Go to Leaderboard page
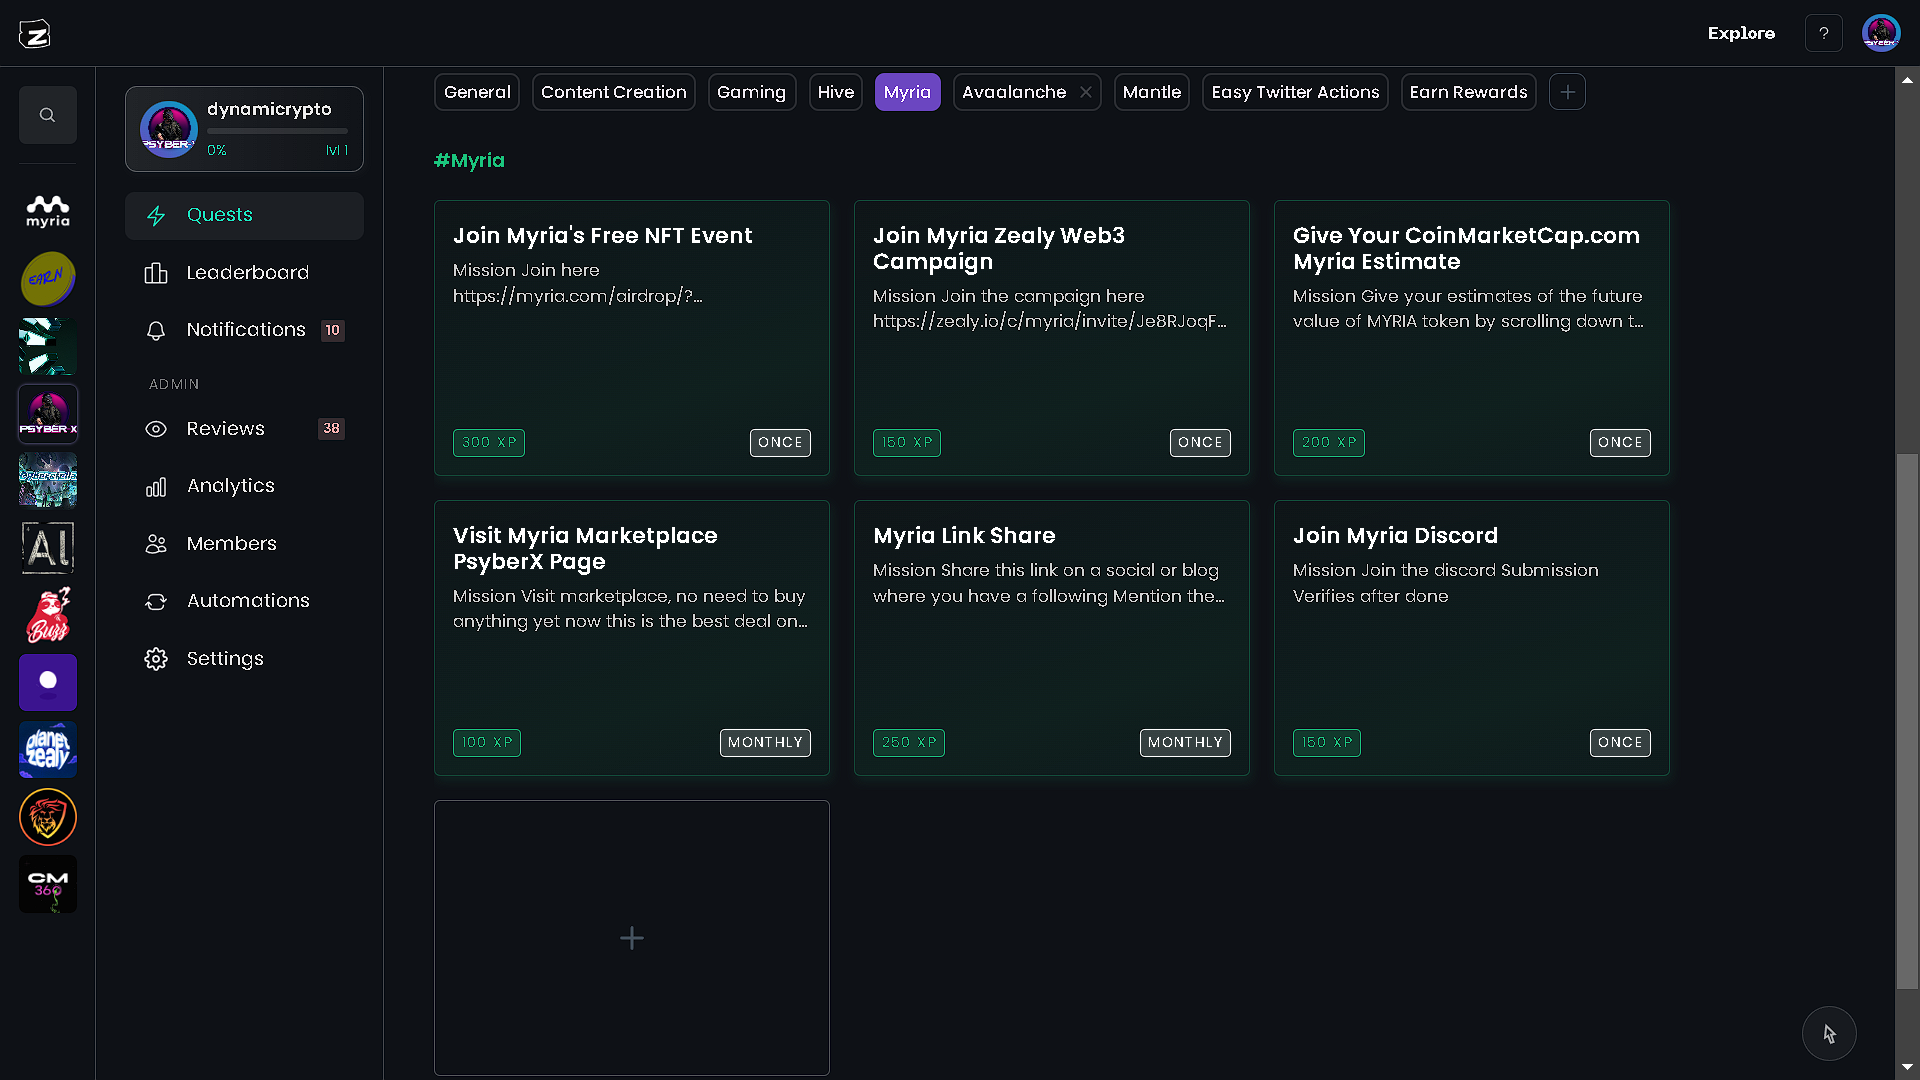The image size is (1920, 1080). click(x=244, y=273)
